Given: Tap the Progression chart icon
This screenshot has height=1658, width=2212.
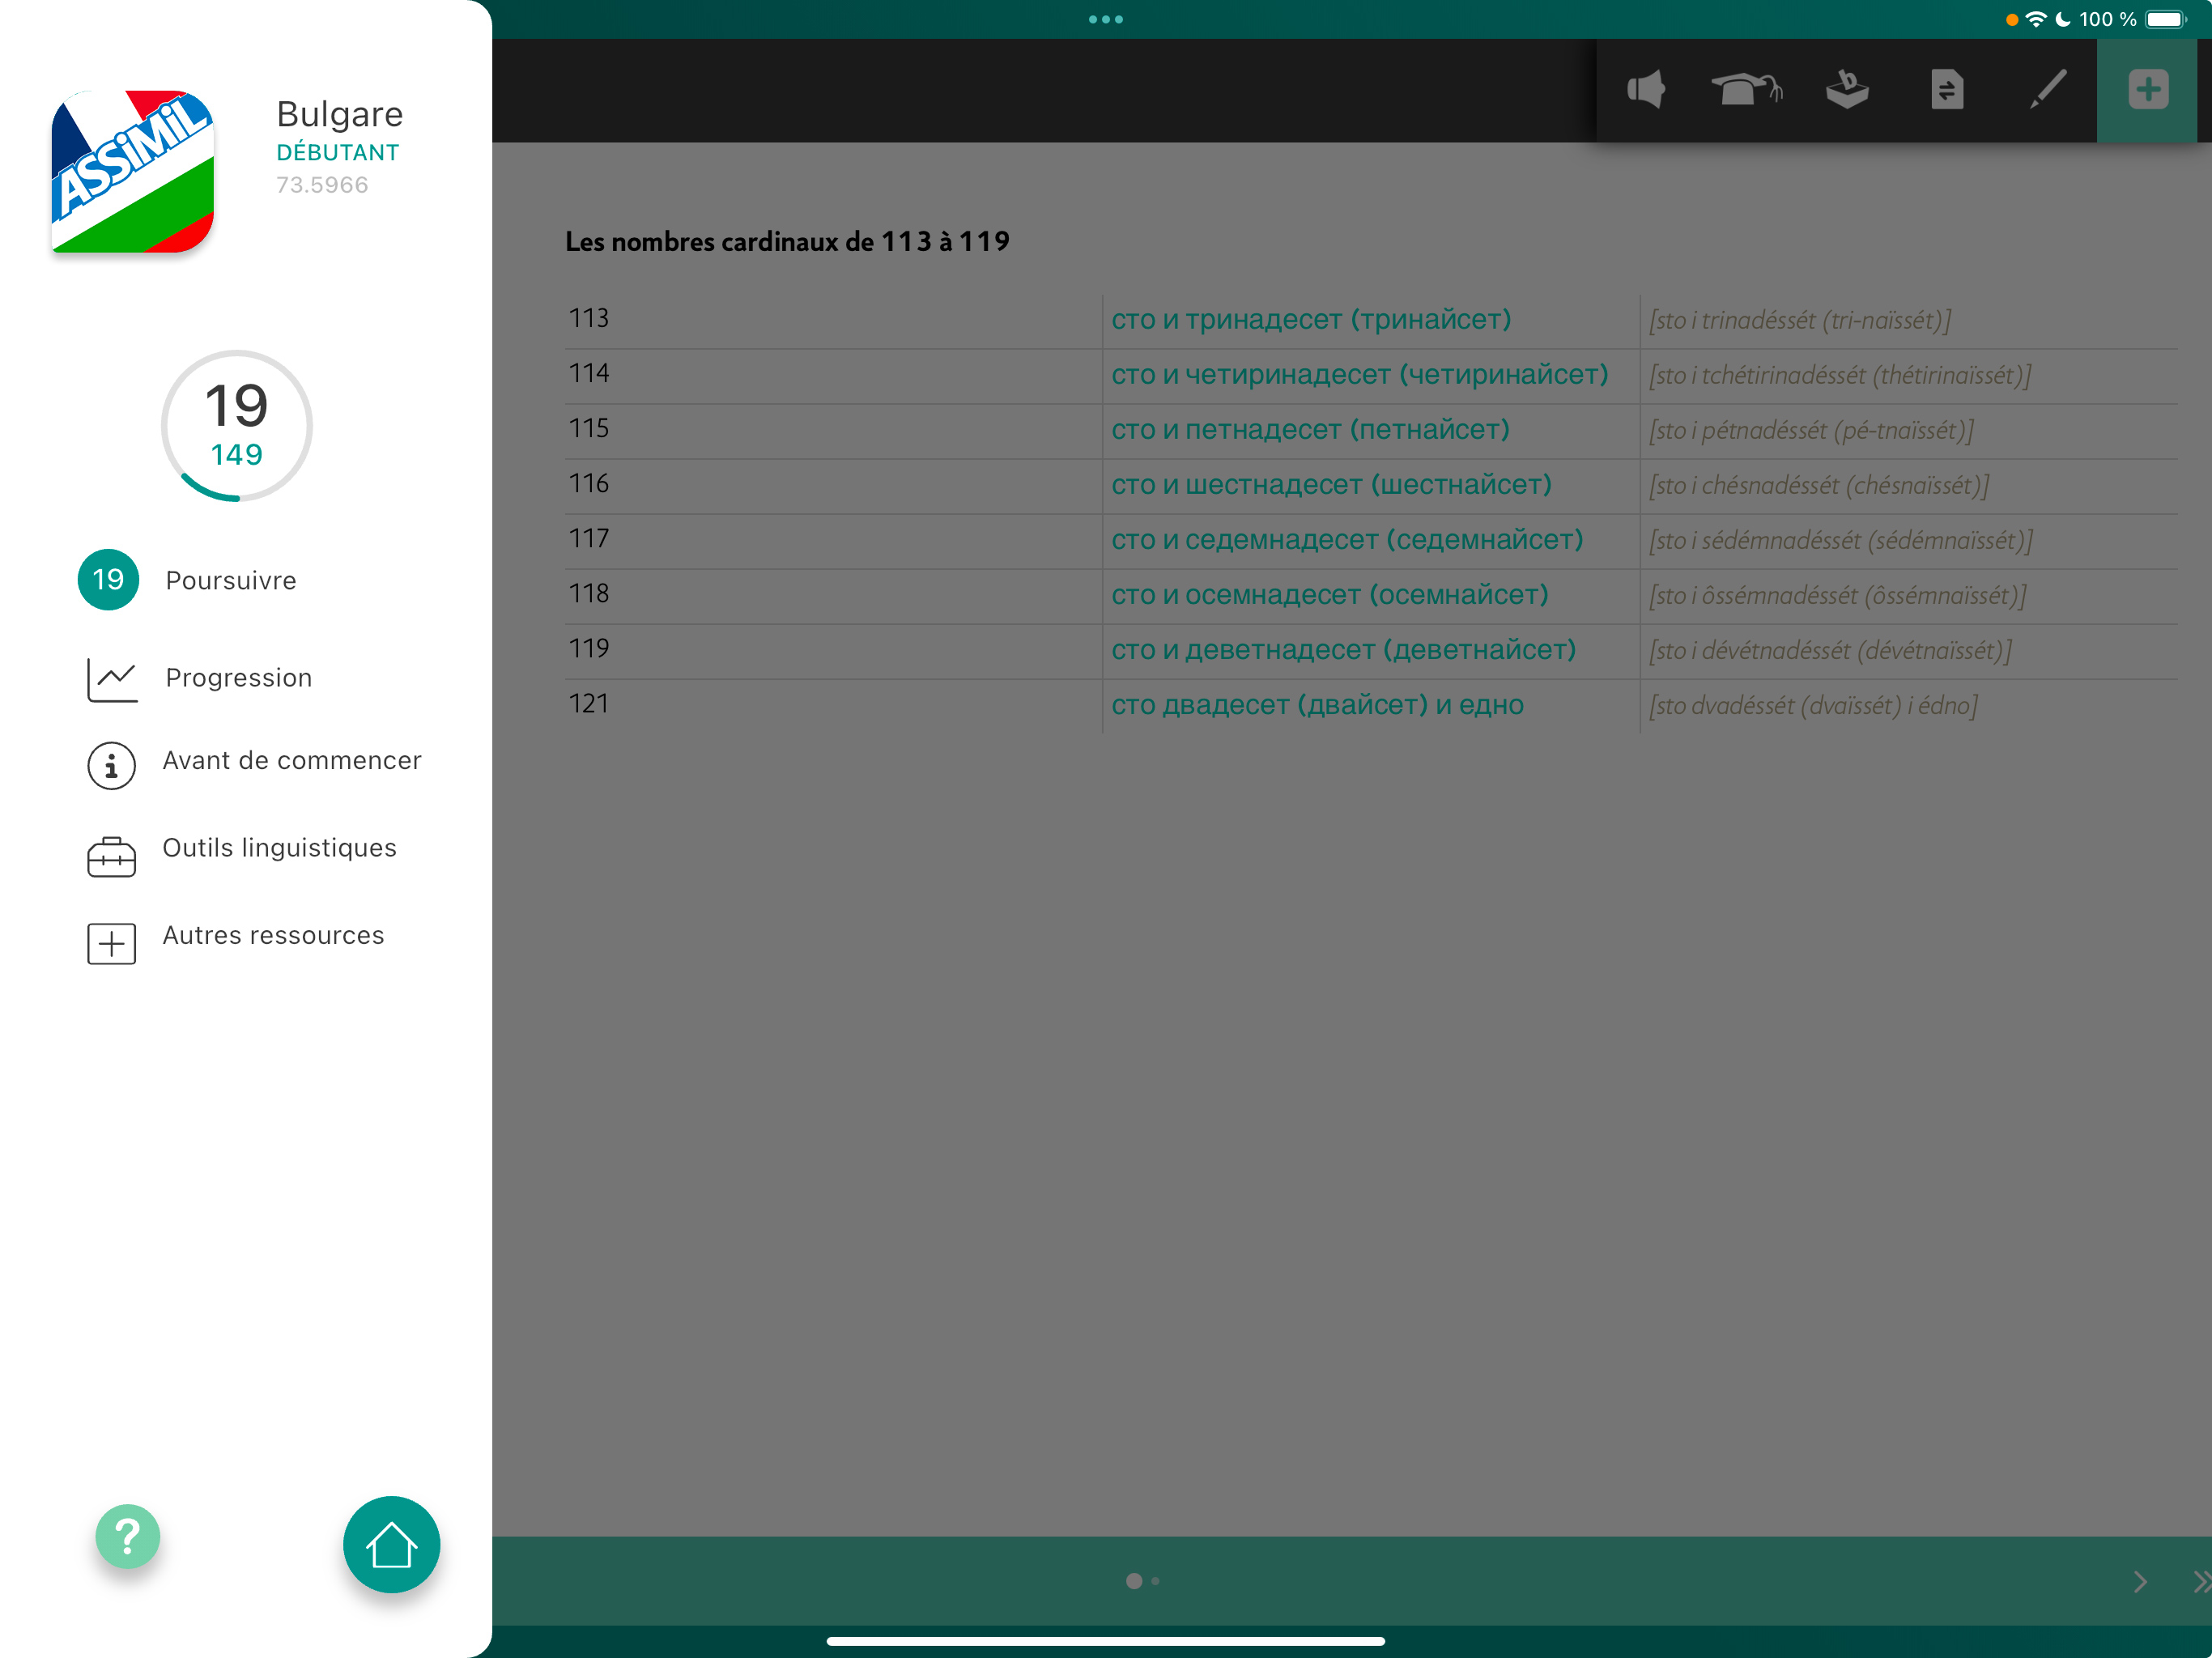Looking at the screenshot, I should coord(112,680).
